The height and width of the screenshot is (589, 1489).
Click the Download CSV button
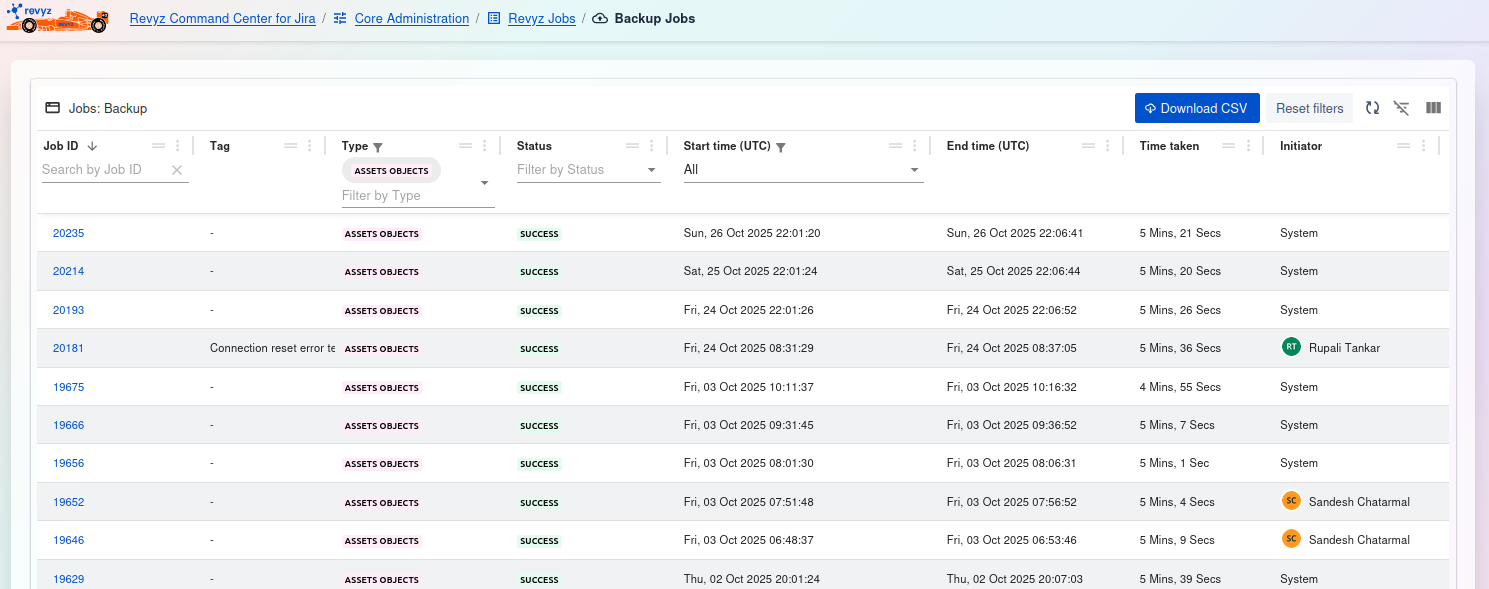pos(1196,108)
